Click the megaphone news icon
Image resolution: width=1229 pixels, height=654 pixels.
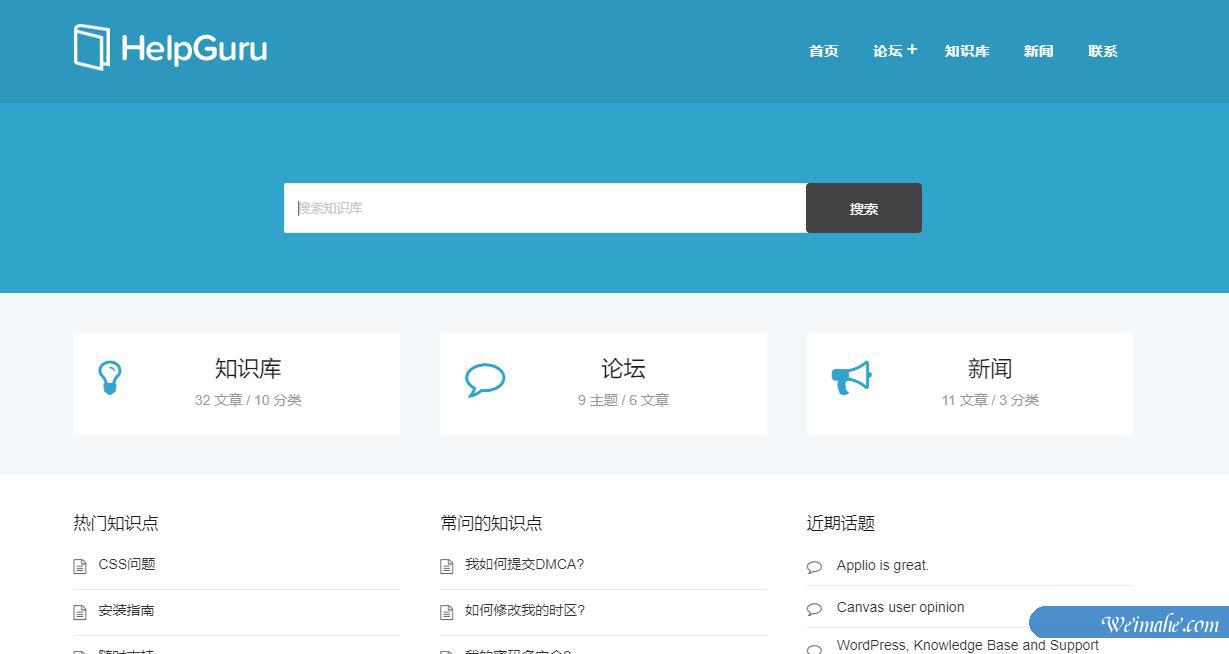851,378
